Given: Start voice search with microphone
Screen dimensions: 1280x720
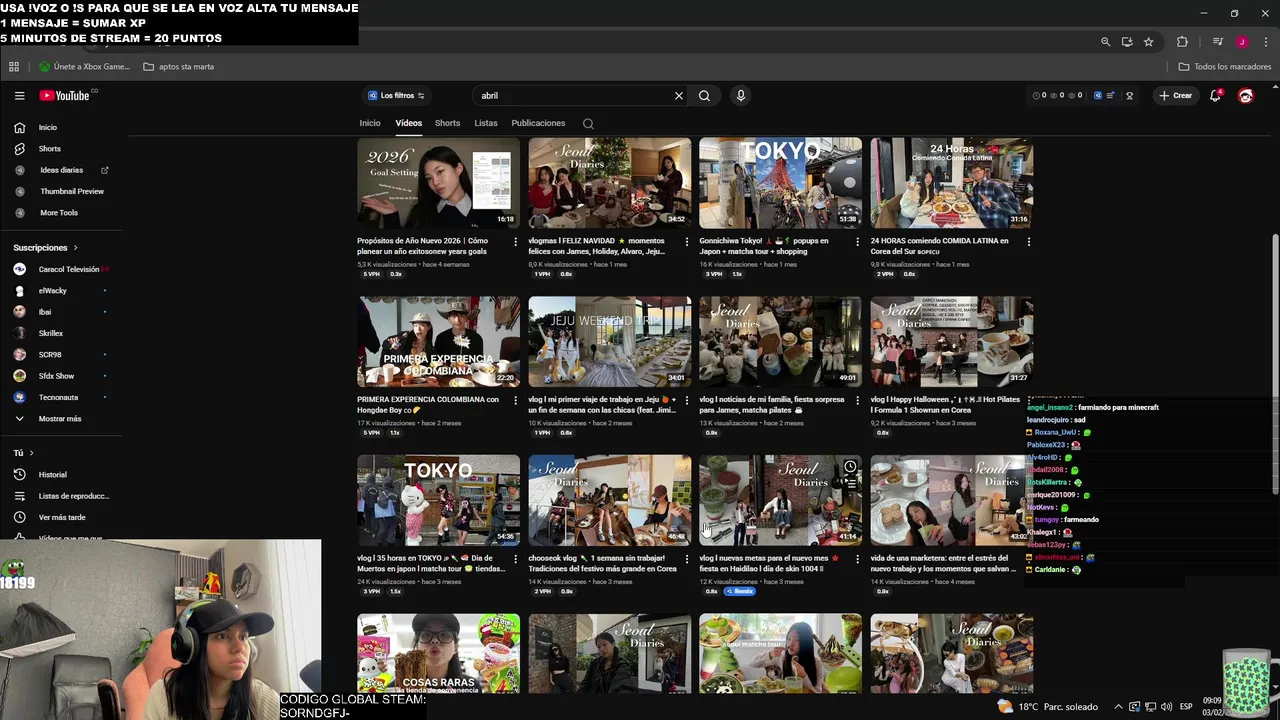Looking at the screenshot, I should pos(740,96).
